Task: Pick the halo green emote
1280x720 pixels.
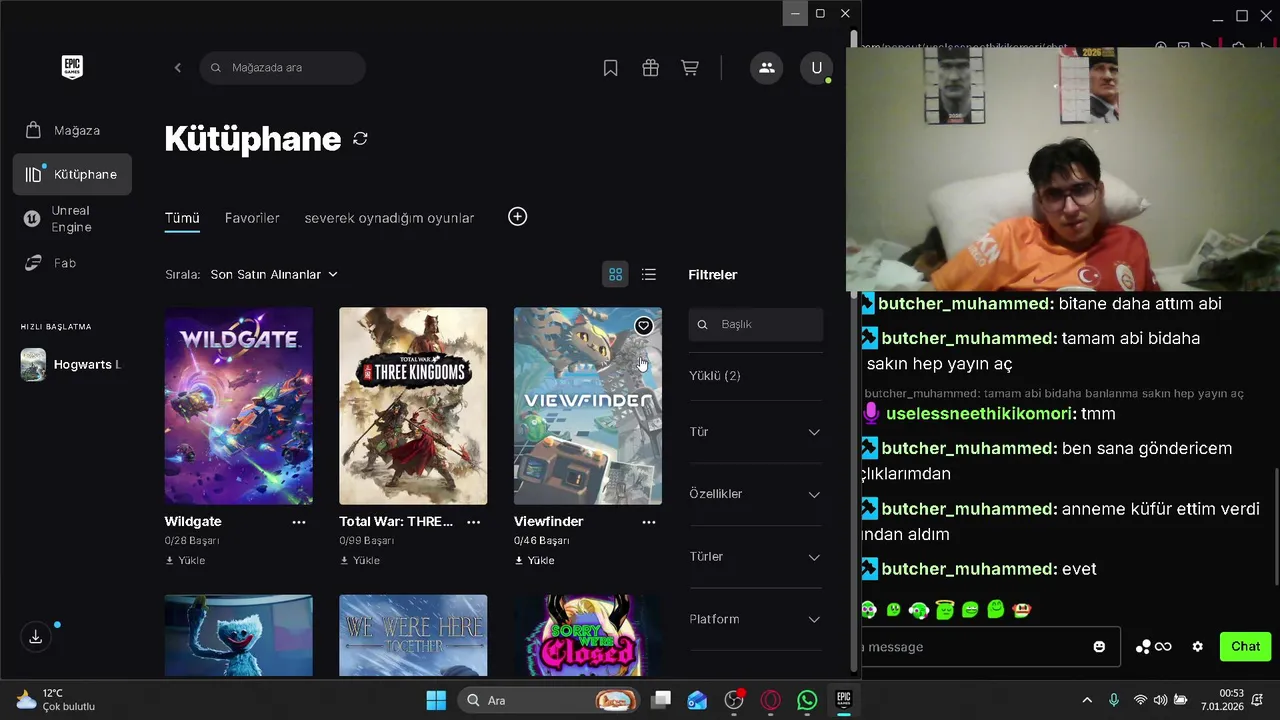Action: click(944, 609)
